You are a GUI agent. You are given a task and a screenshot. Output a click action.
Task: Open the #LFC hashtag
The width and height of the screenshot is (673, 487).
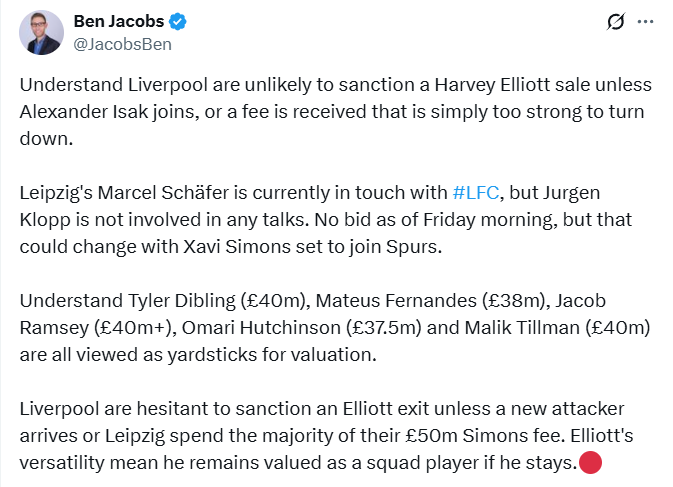(x=476, y=193)
